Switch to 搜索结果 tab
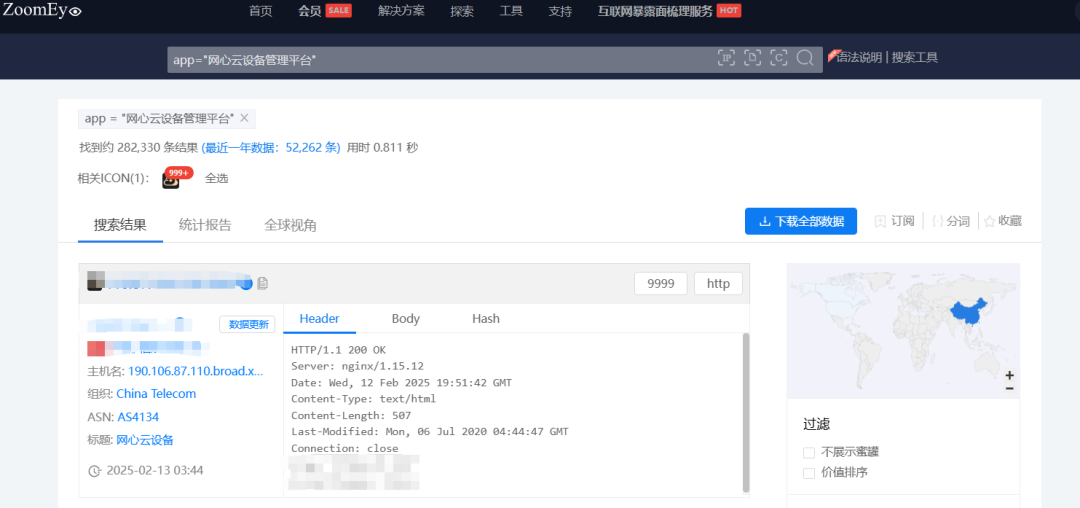 121,225
